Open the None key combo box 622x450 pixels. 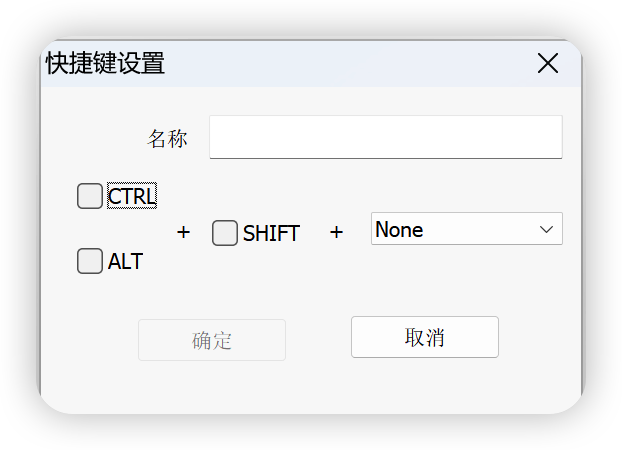click(x=466, y=229)
